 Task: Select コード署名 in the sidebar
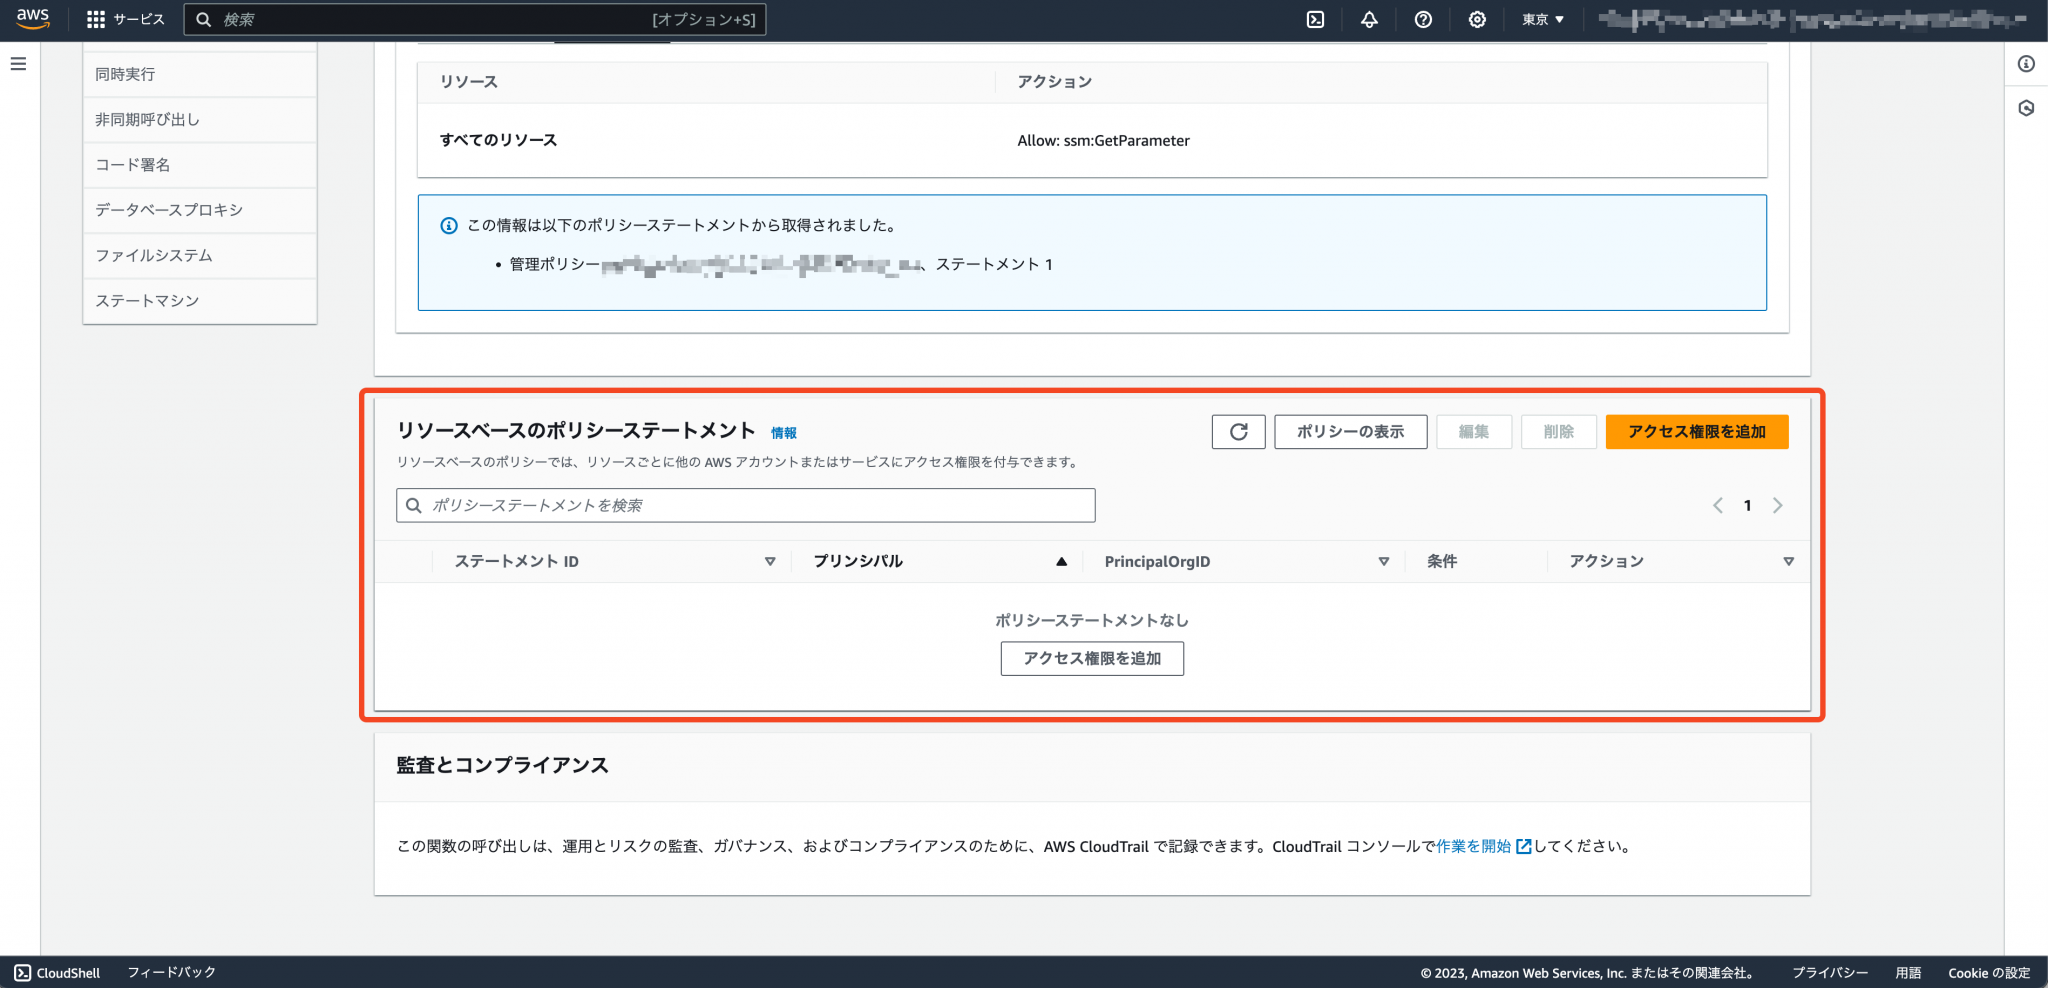131,165
